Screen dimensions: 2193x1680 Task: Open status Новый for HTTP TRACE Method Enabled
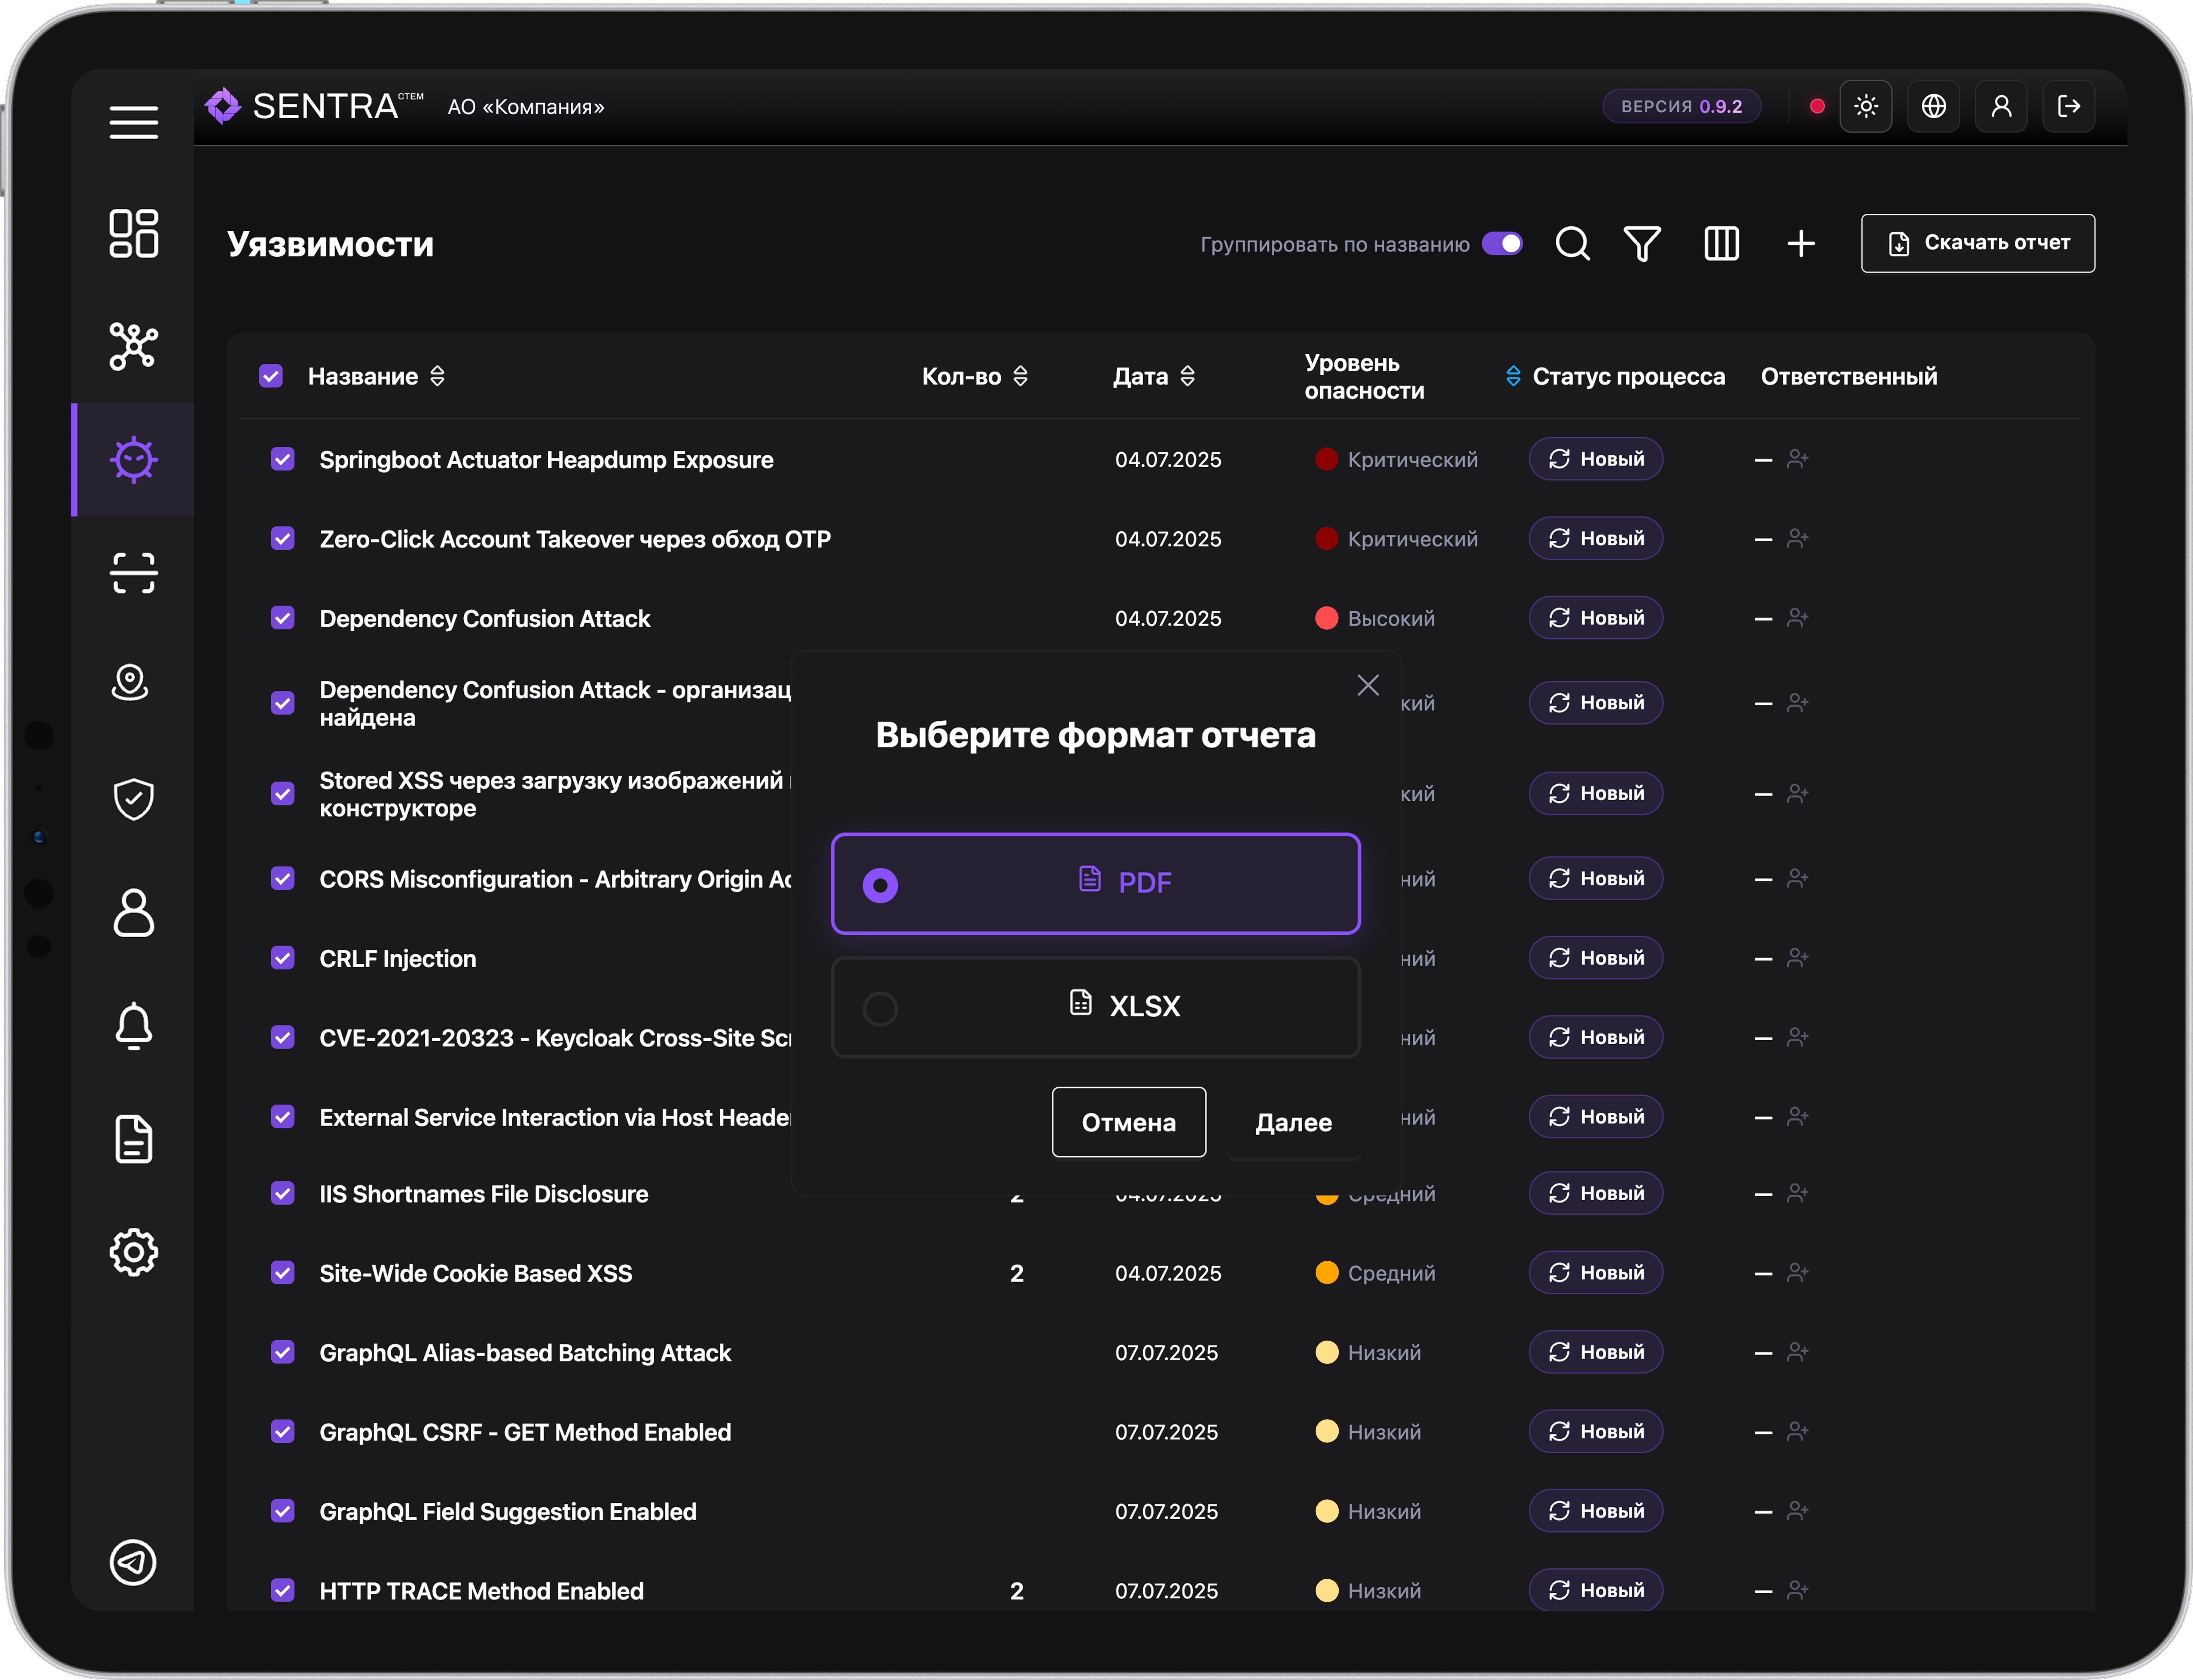click(1596, 1590)
